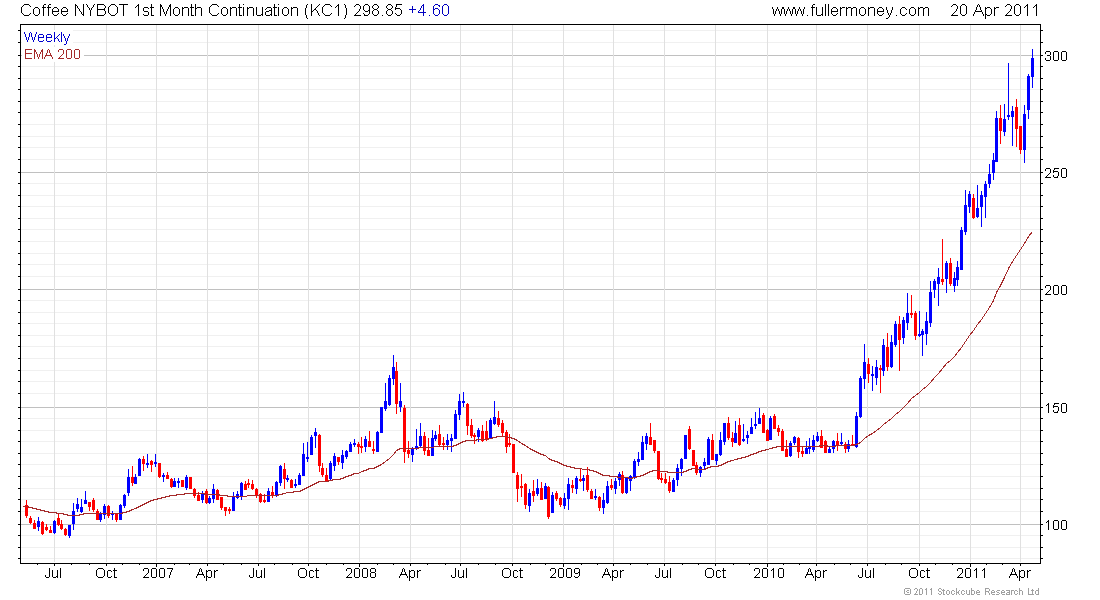Click the Stockcube Research Ltd copyright text

click(971, 592)
